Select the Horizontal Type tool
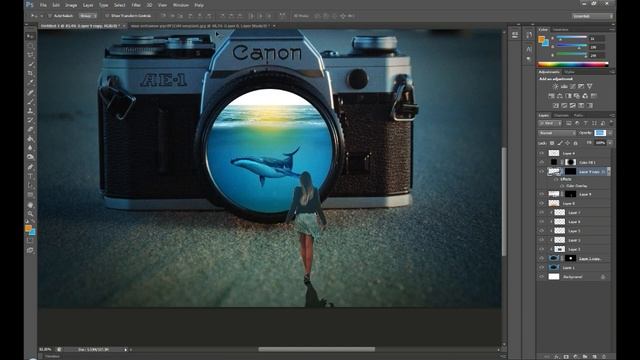 click(x=30, y=177)
